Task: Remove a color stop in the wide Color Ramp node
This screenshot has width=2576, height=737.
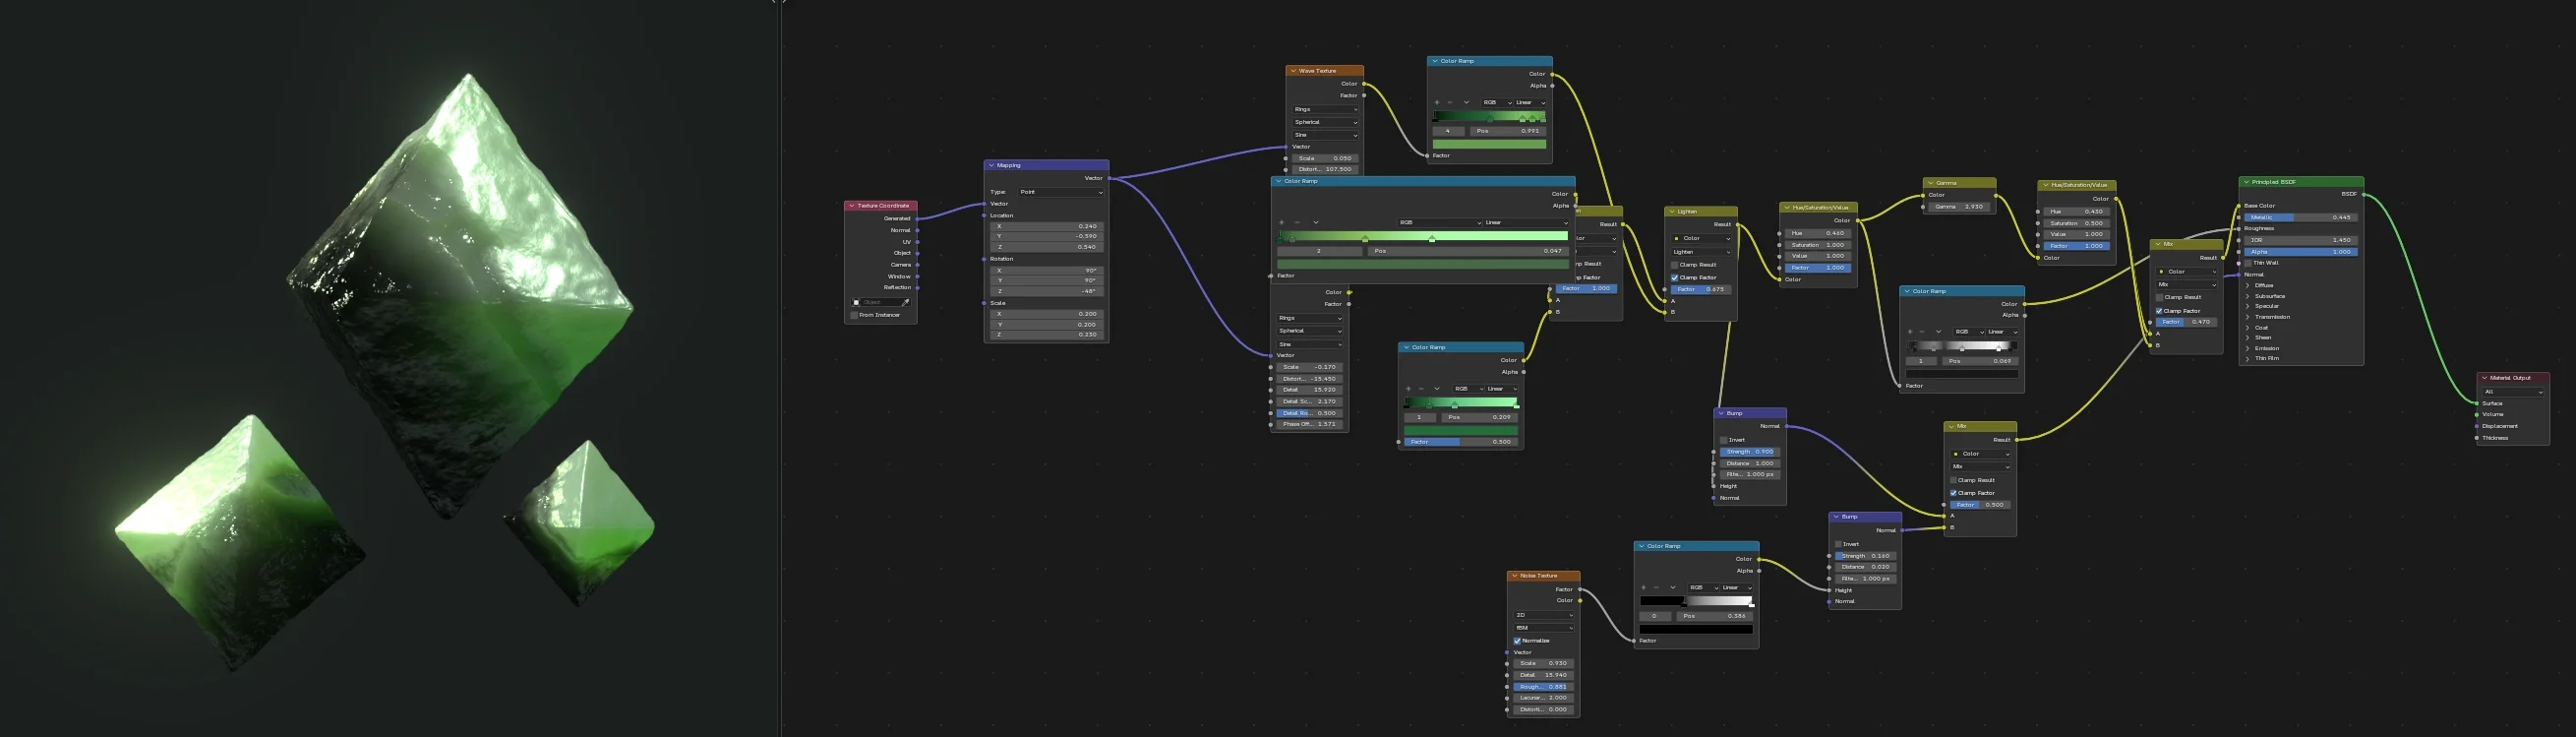Action: 1297,222
